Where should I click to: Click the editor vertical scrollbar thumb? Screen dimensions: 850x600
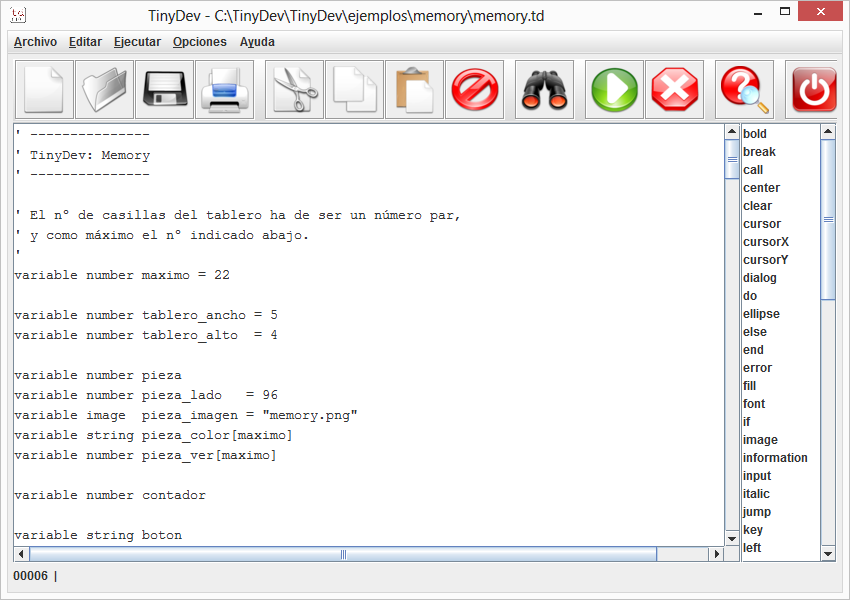click(x=732, y=159)
